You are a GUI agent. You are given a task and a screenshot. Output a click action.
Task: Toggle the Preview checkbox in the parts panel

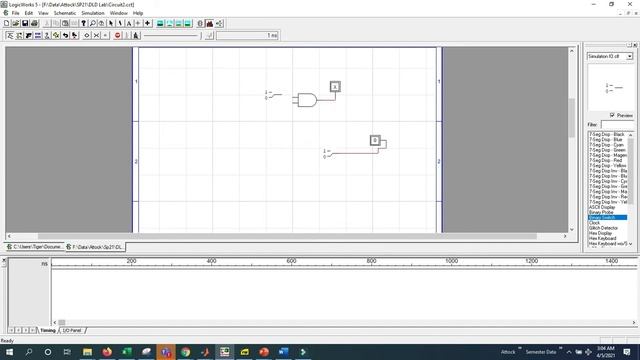[612, 115]
